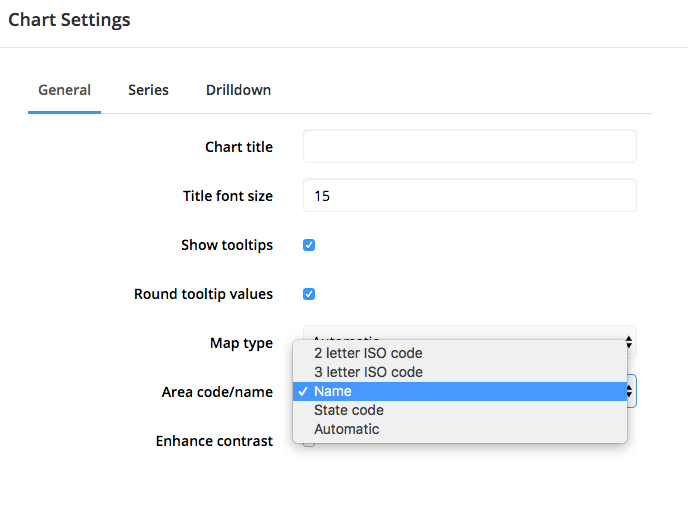
Task: Select 'Automatic' in the area code list
Action: tap(460, 429)
